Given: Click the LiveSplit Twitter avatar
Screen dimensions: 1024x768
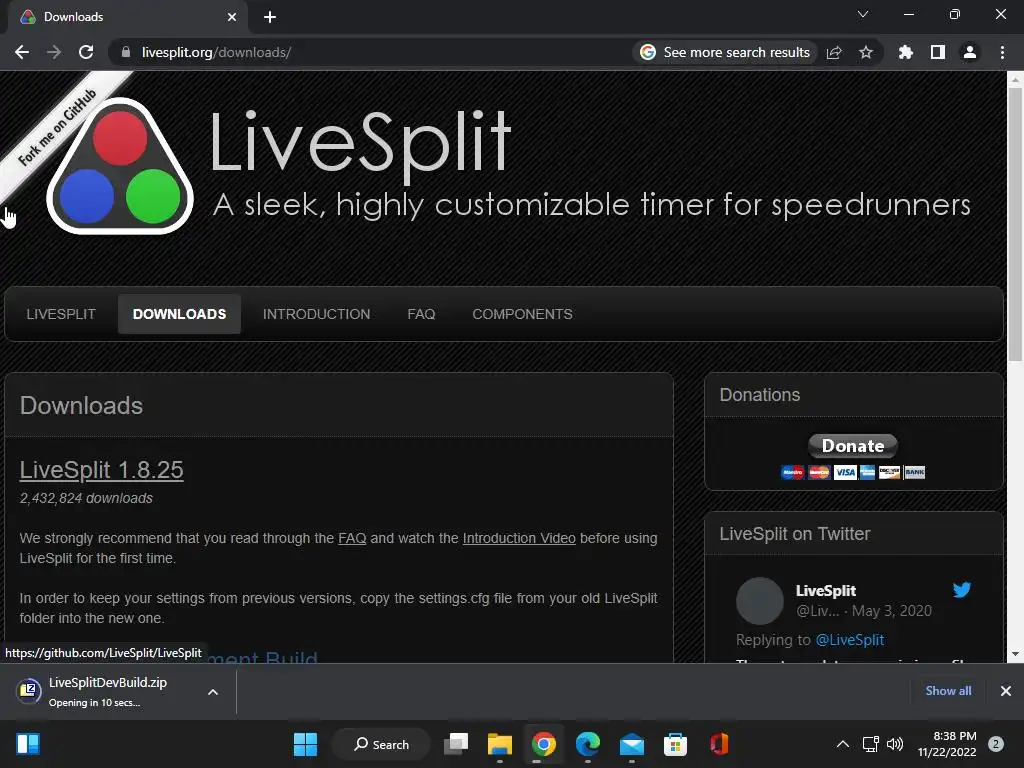Looking at the screenshot, I should coord(760,601).
